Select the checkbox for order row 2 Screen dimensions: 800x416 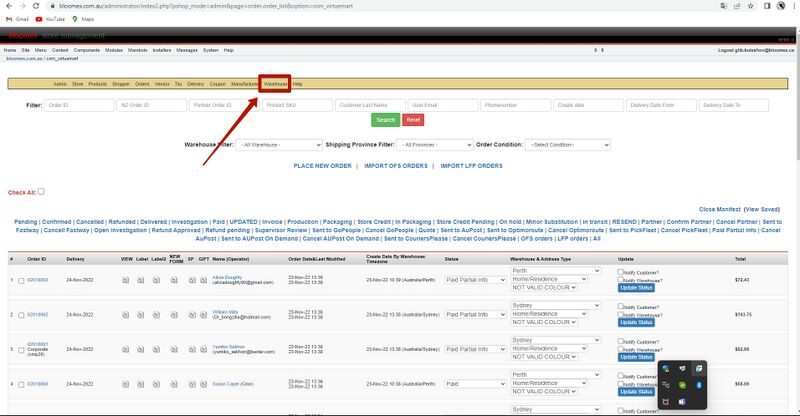pyautogui.click(x=21, y=315)
